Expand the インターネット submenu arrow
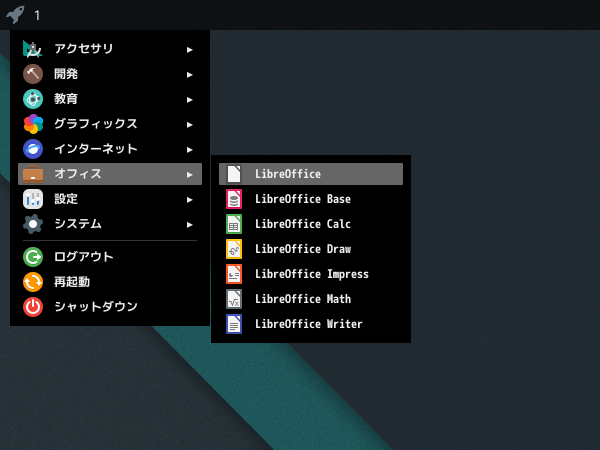This screenshot has width=600, height=450. (189, 150)
